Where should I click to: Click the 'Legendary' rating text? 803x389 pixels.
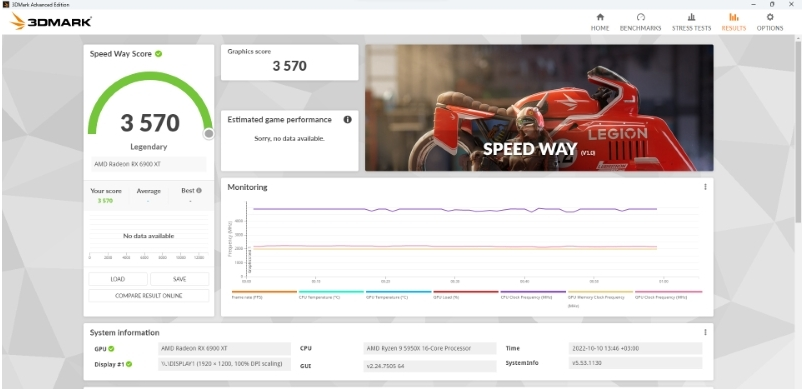(x=149, y=147)
